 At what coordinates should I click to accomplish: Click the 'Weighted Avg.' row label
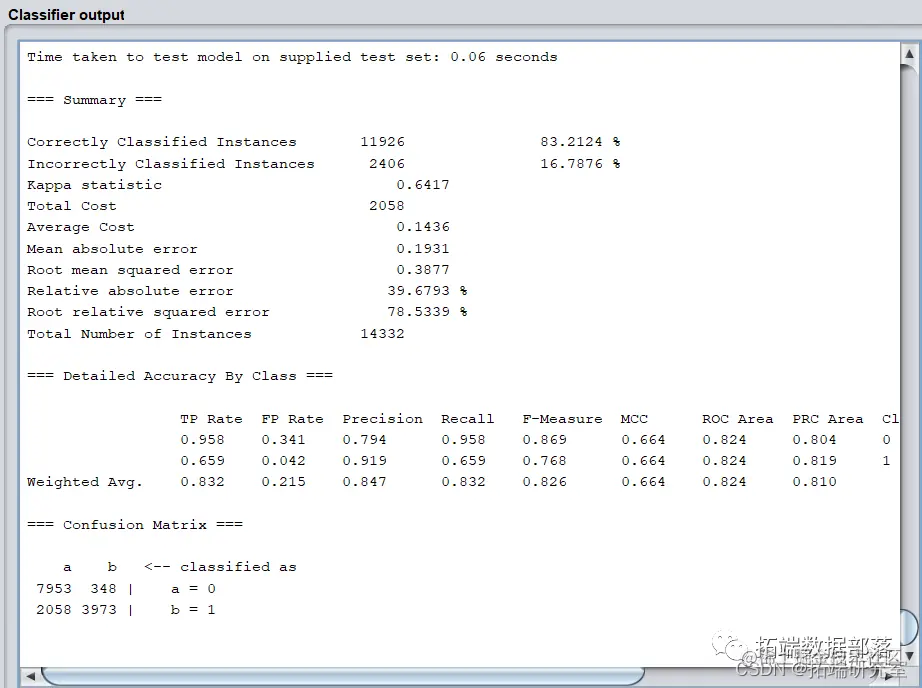click(x=85, y=482)
